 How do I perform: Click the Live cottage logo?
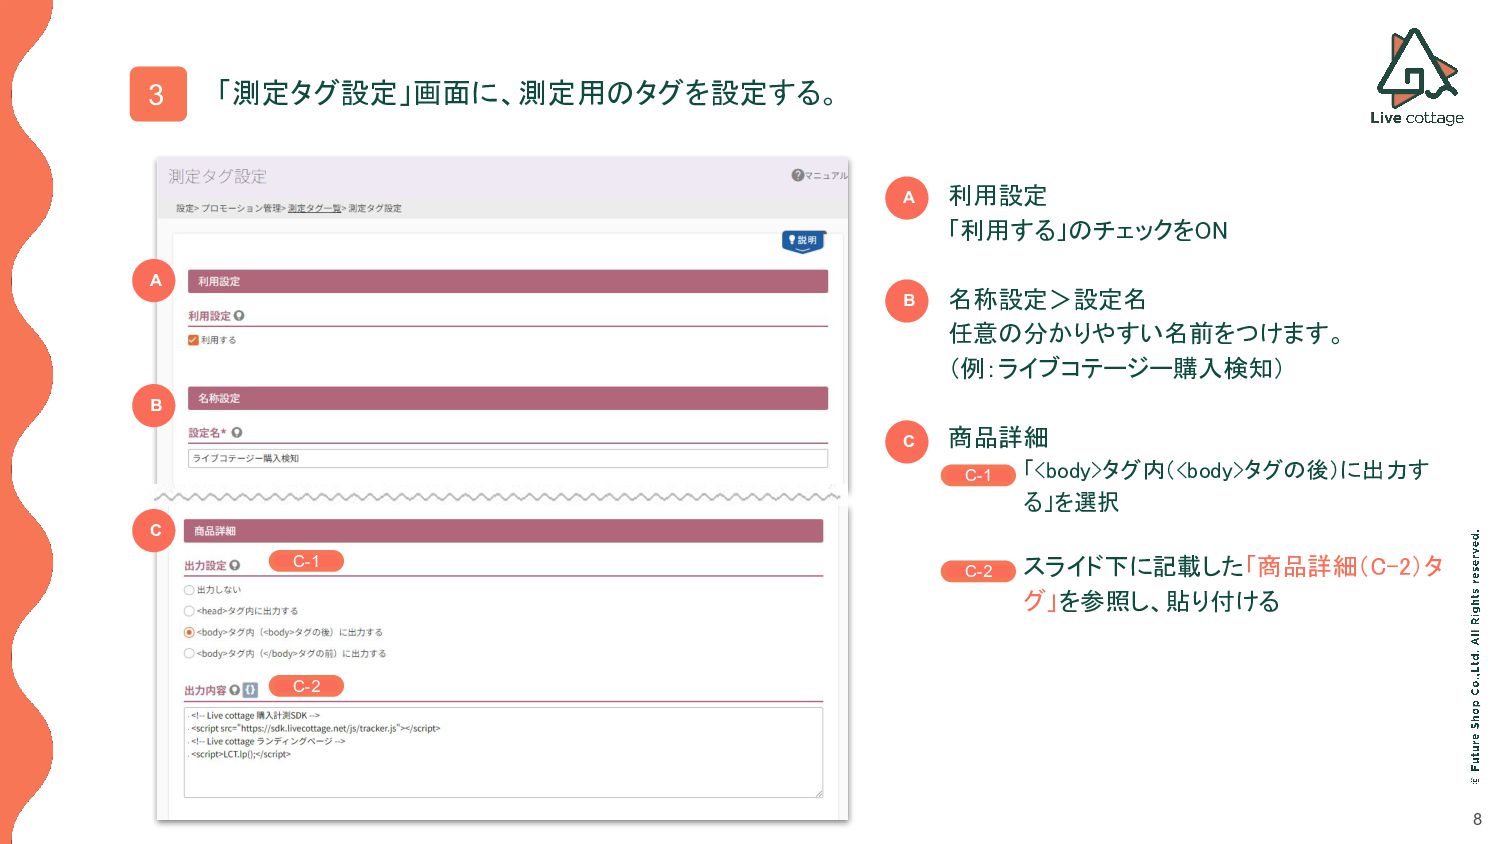point(1416,77)
